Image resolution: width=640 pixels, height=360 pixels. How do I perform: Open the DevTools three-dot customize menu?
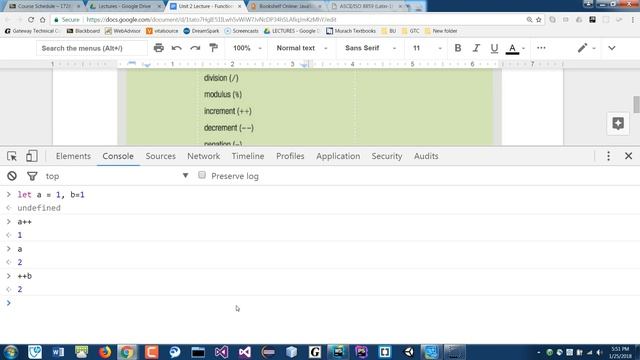coord(608,156)
